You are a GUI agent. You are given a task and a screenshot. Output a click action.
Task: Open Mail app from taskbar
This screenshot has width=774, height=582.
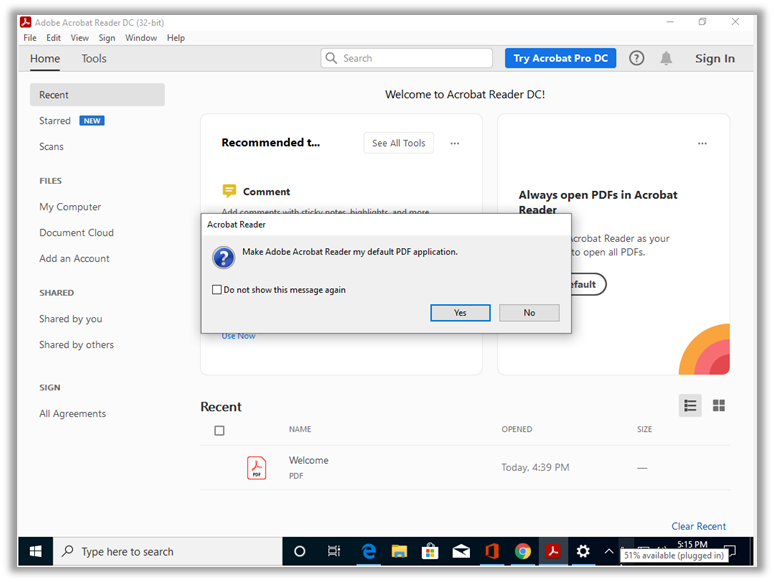[461, 551]
